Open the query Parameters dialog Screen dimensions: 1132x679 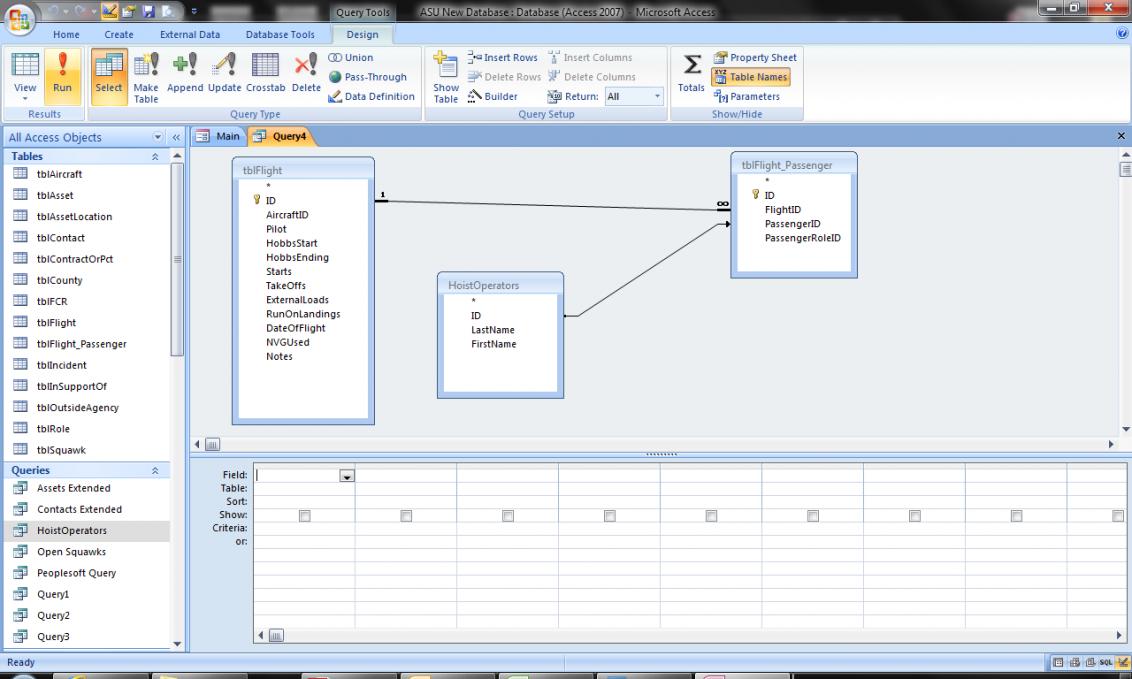(x=746, y=97)
